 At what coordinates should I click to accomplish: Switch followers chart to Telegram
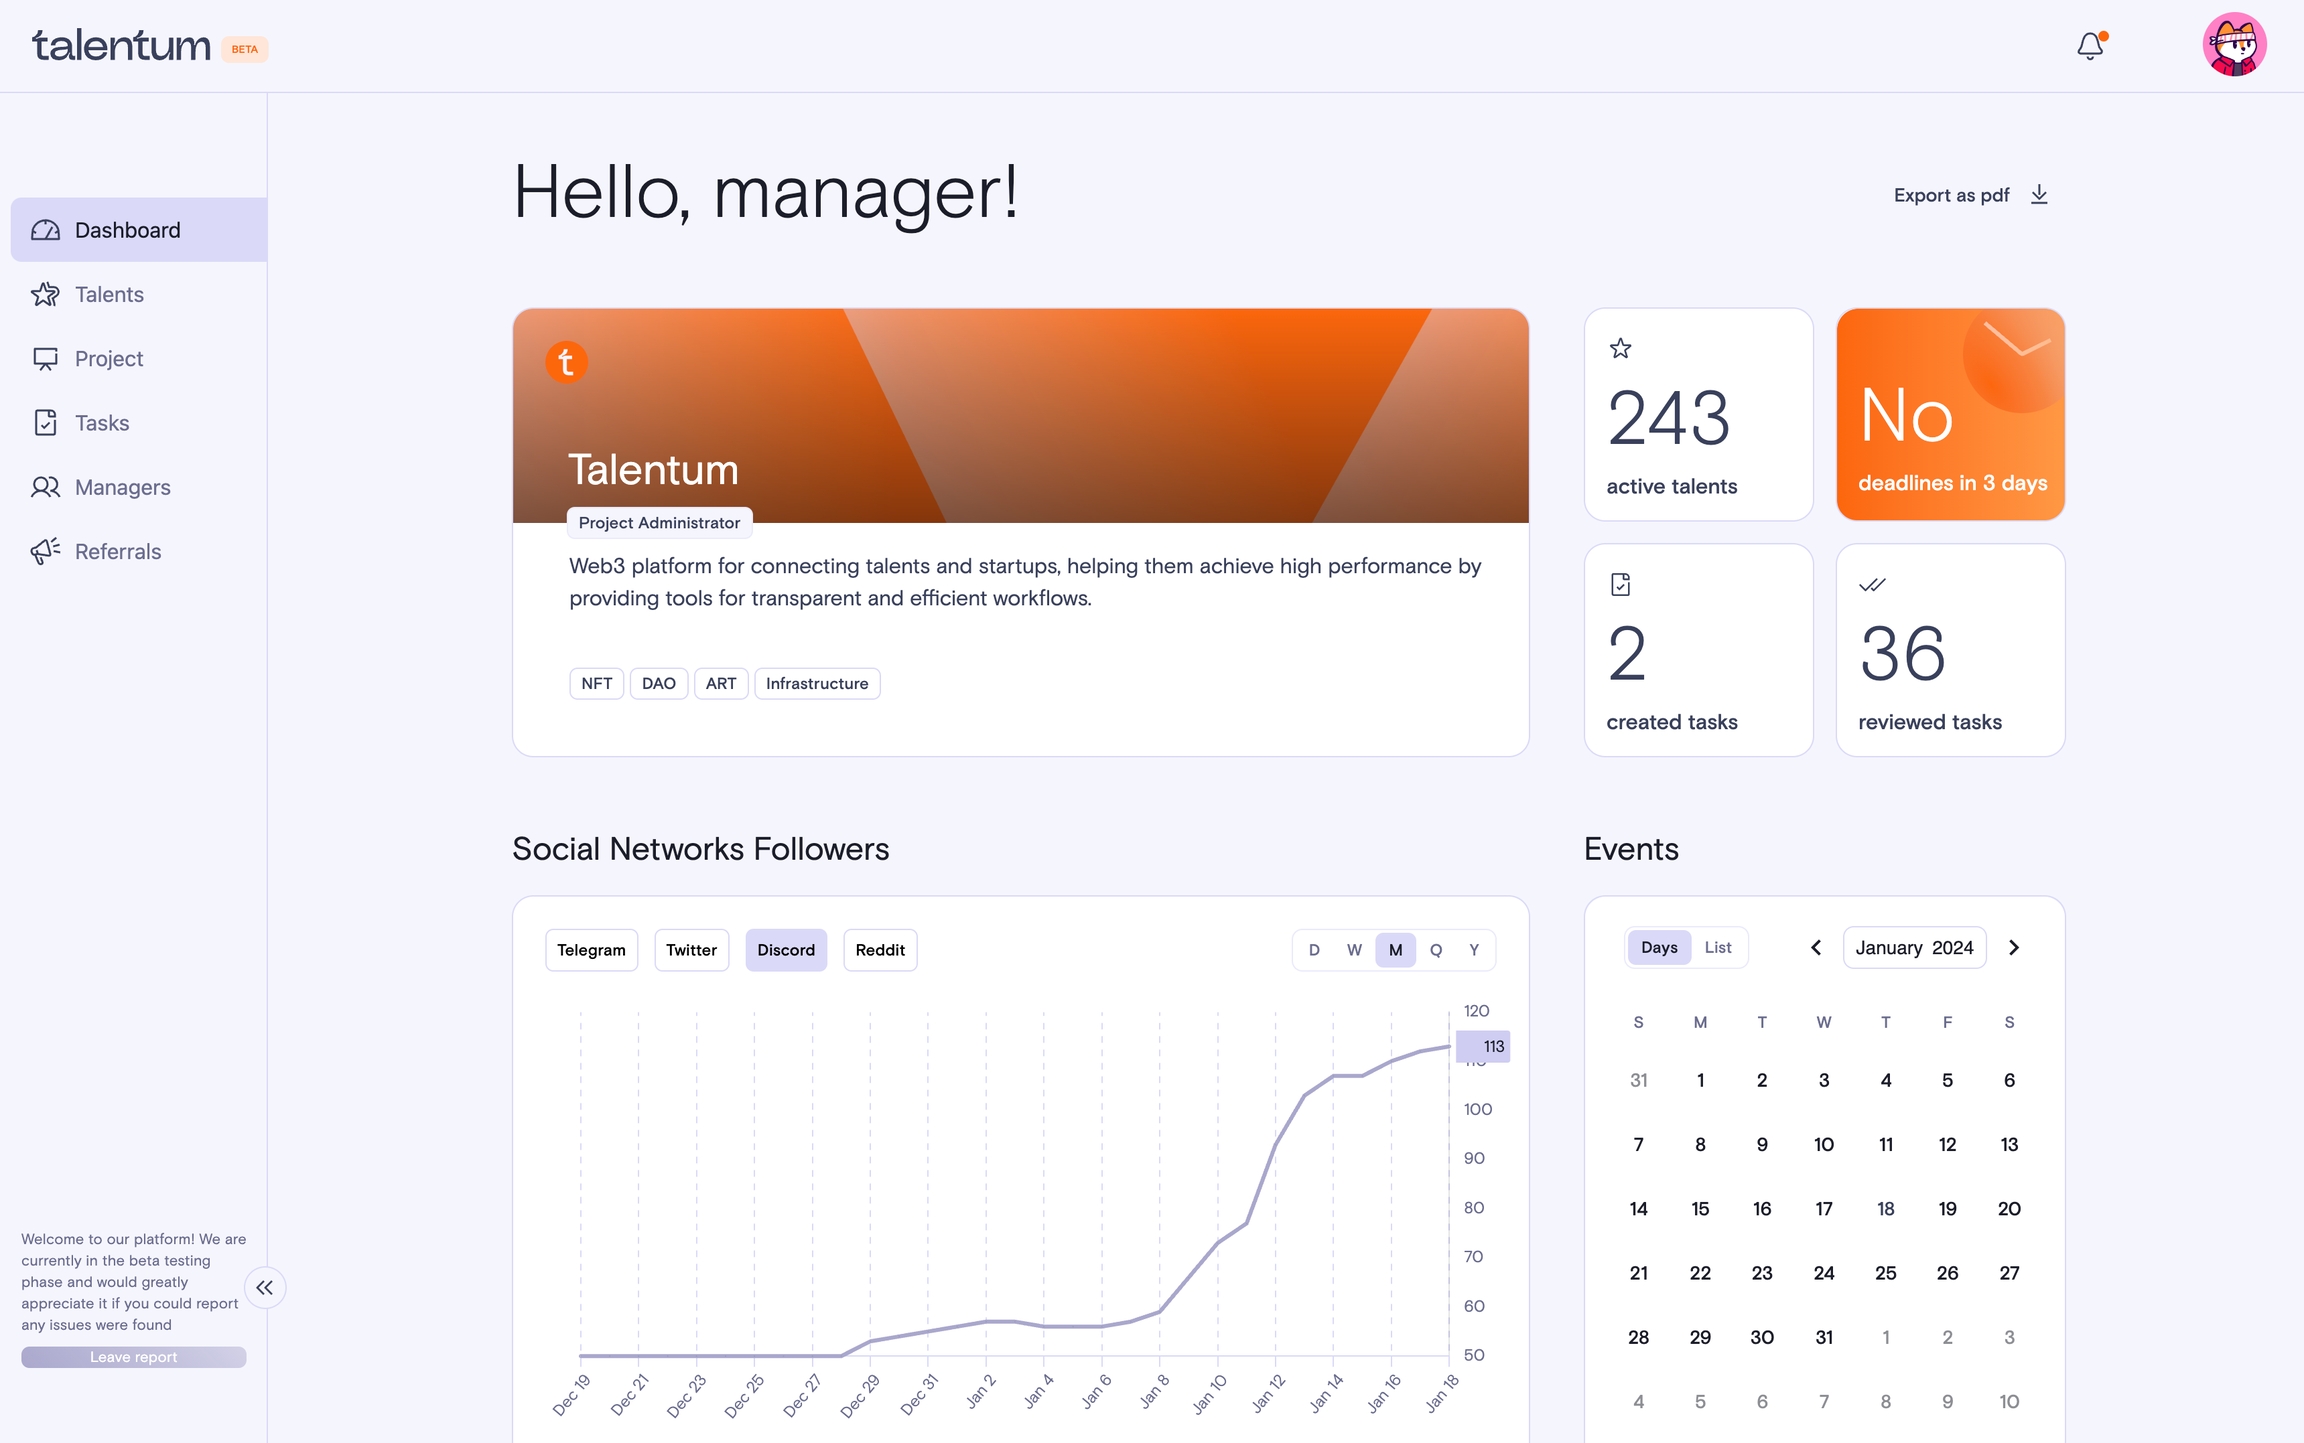(x=591, y=950)
